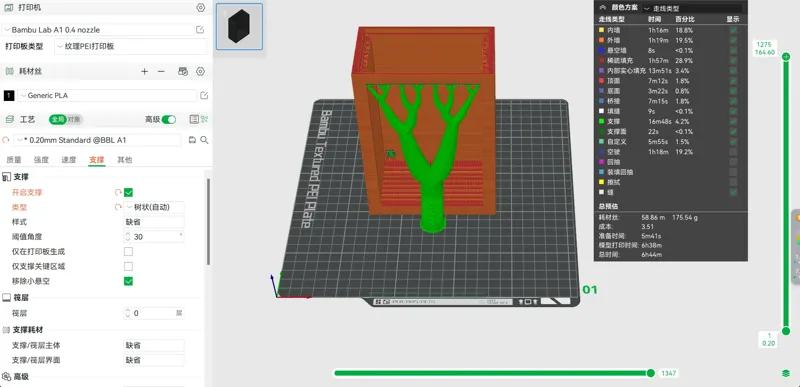Switch to the 质量 tab
This screenshot has height=387, width=800.
(x=14, y=160)
